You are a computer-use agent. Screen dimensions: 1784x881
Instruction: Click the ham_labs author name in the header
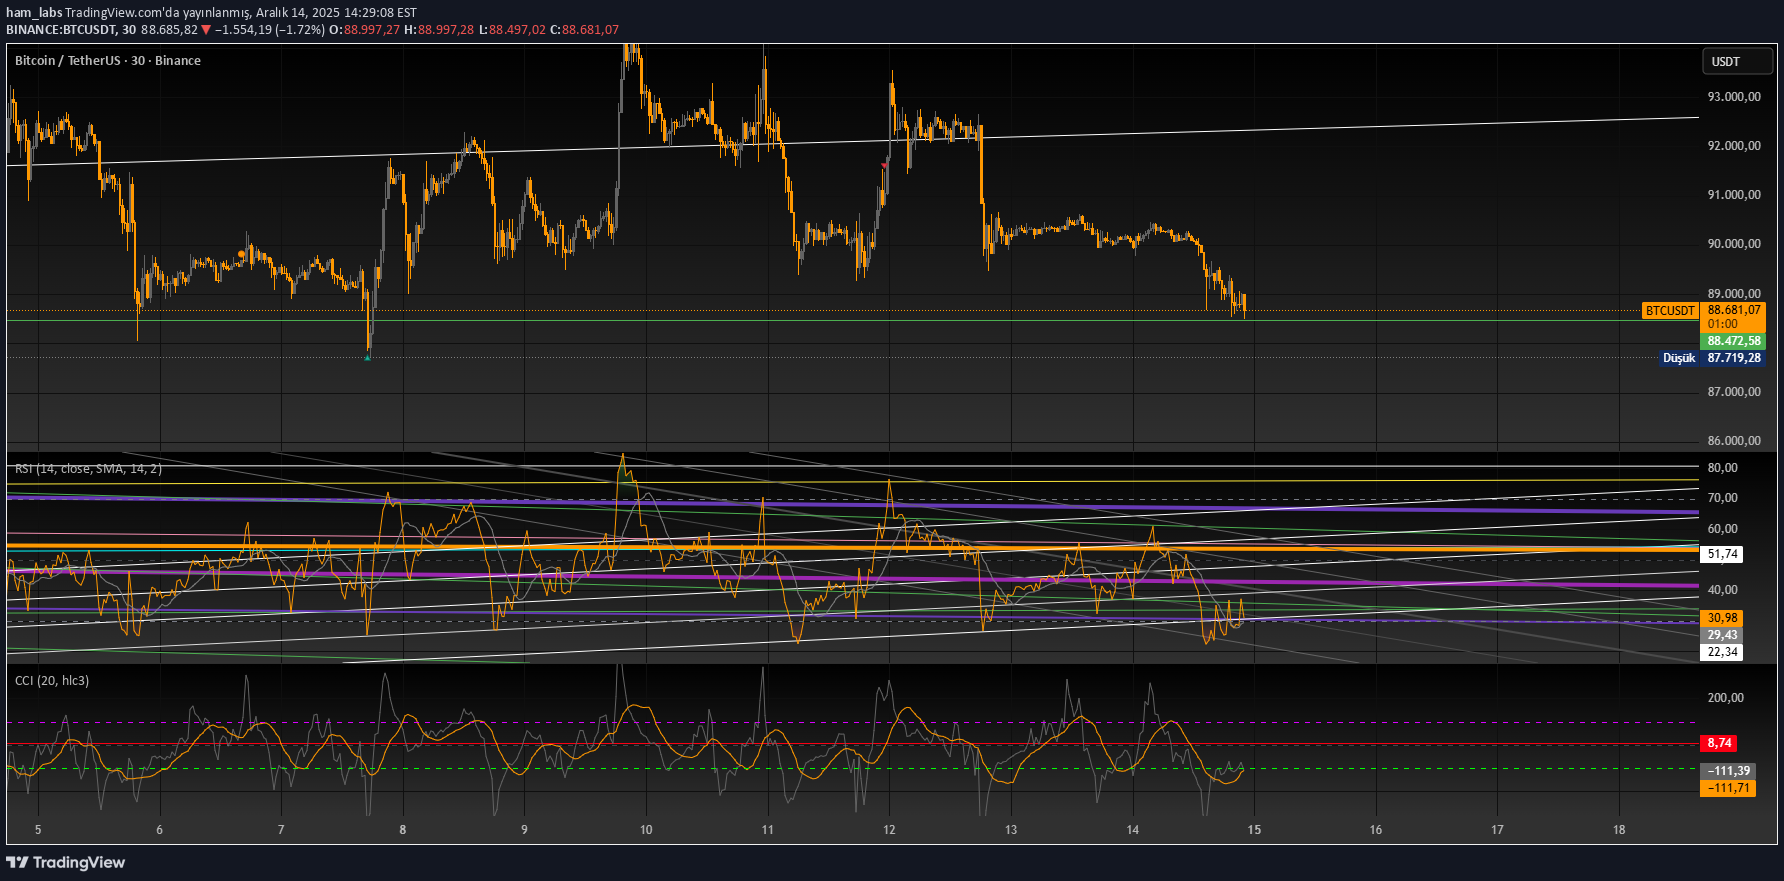tap(34, 13)
